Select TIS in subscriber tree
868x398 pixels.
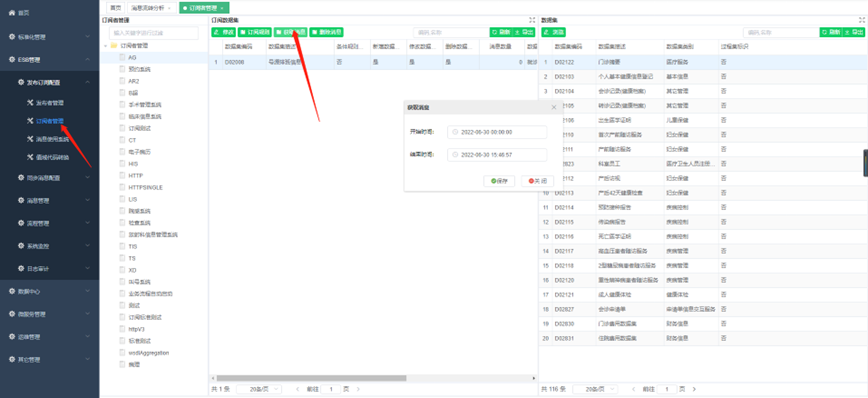(x=133, y=246)
